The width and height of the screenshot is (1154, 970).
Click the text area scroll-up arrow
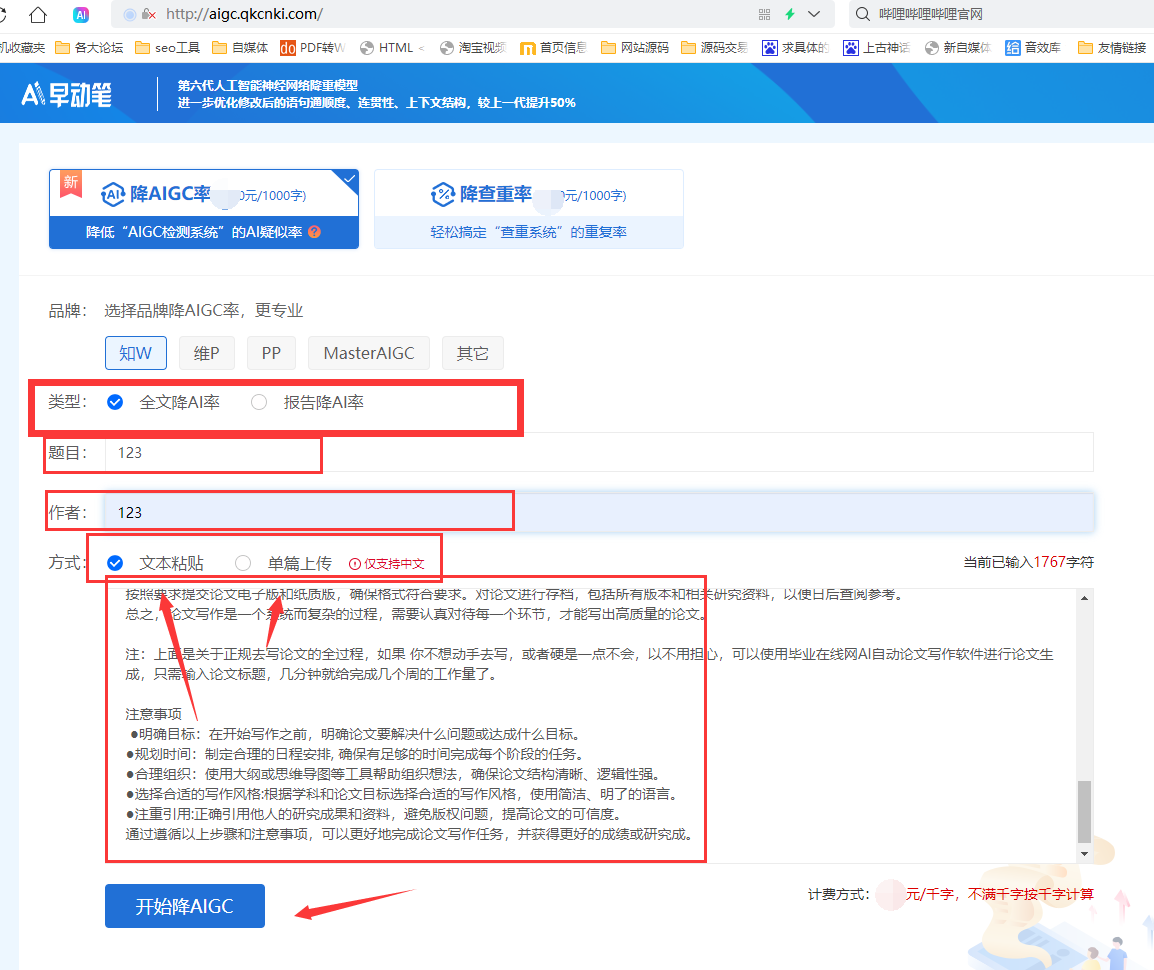click(x=1085, y=598)
